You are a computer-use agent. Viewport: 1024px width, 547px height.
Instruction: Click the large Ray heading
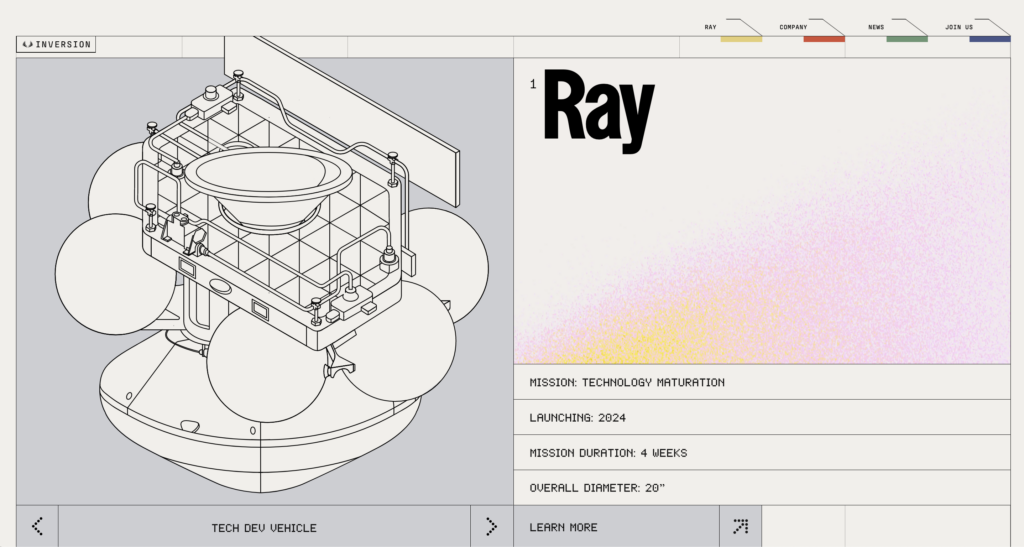tap(599, 111)
